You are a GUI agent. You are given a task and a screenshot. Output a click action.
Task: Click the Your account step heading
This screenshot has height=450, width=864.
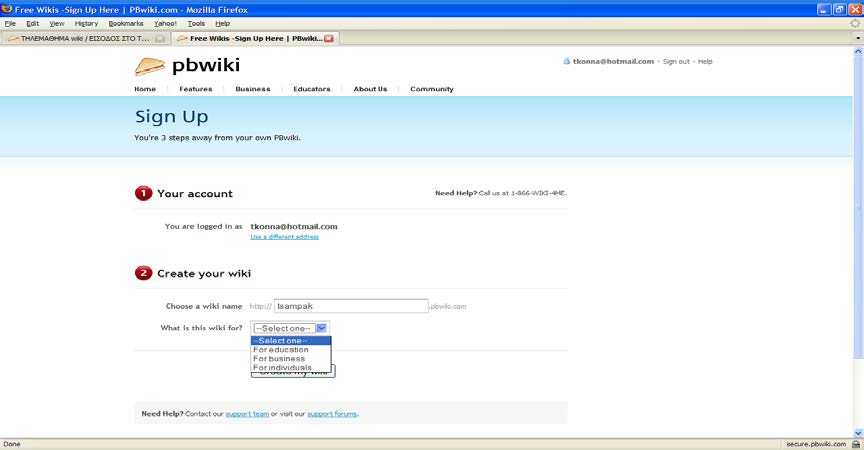pos(195,194)
